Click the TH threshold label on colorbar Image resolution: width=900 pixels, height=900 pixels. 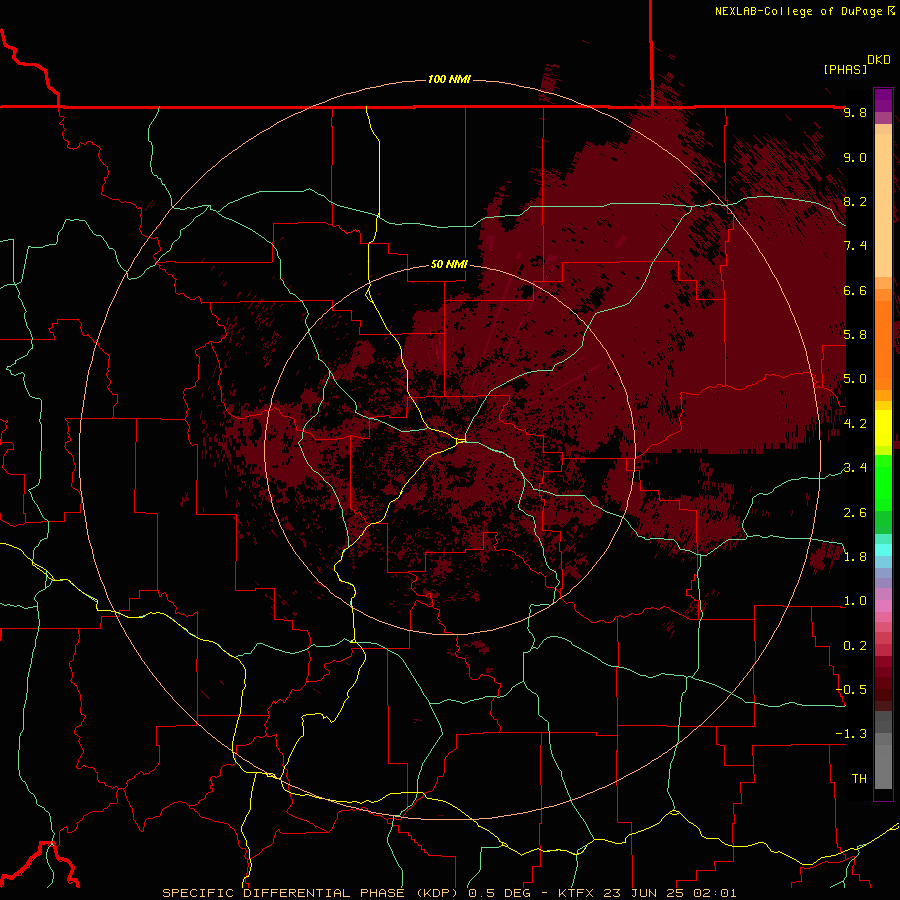(859, 779)
